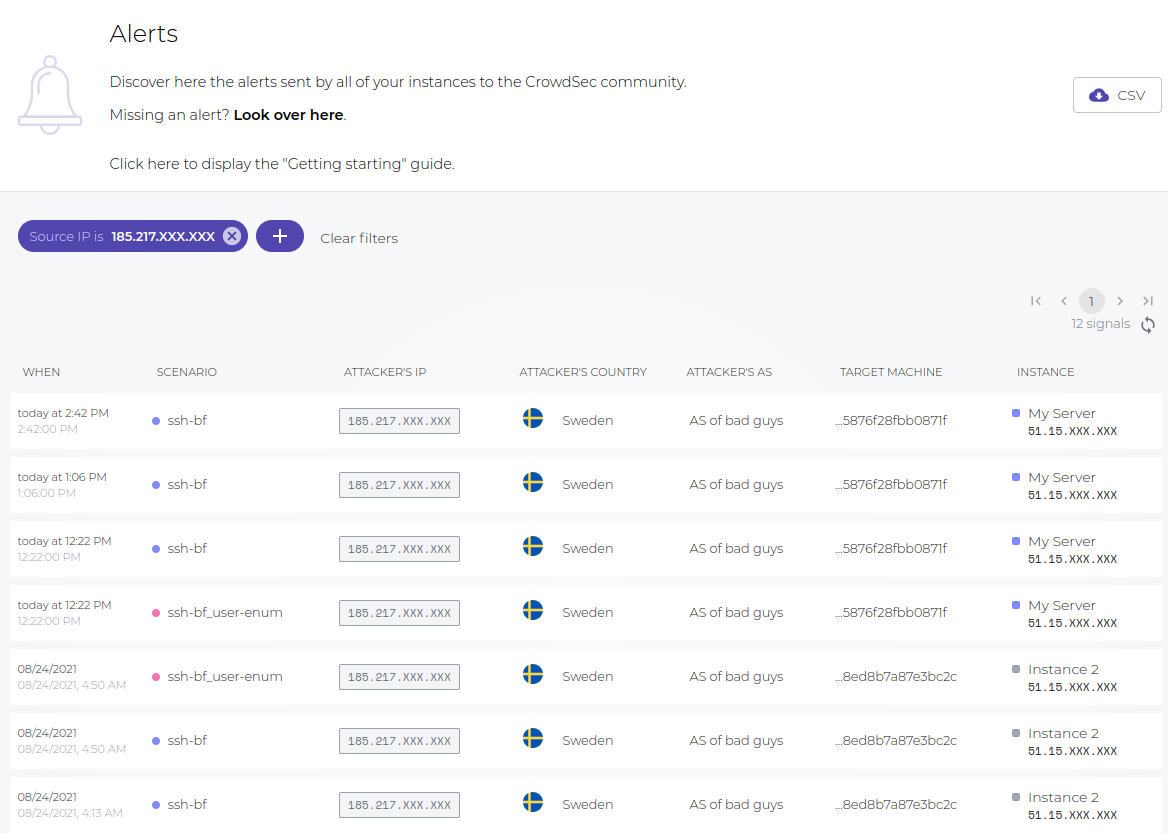This screenshot has height=833, width=1168.
Task: Click the Sweden flag in the first row
Action: coord(533,419)
